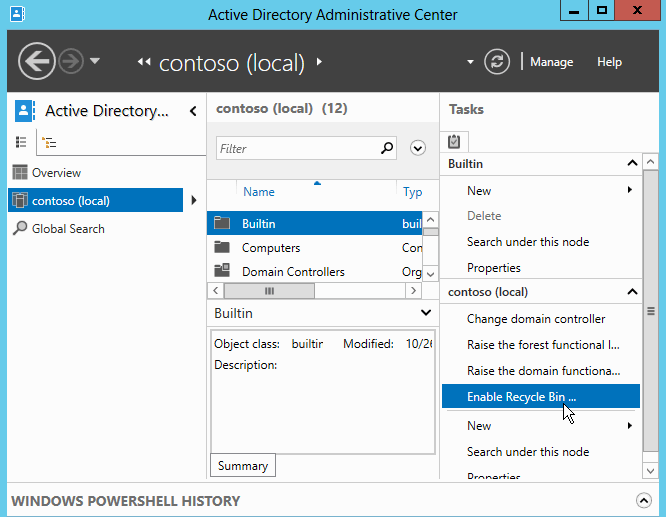Select the Domain Controllers row in list

click(315, 271)
